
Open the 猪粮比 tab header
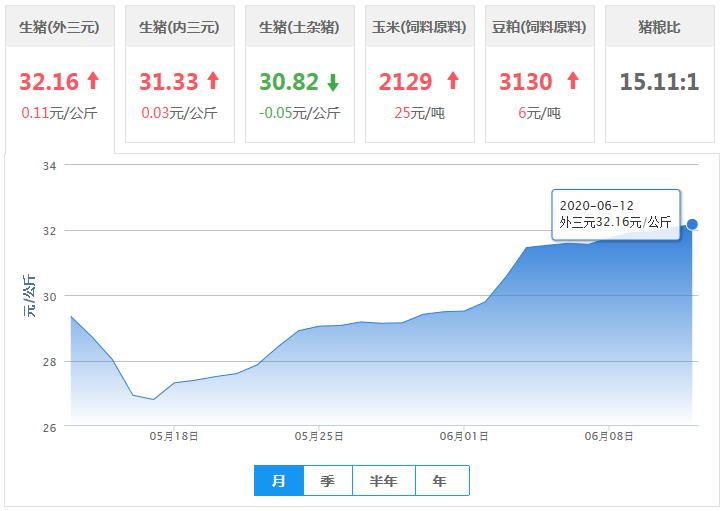(659, 27)
